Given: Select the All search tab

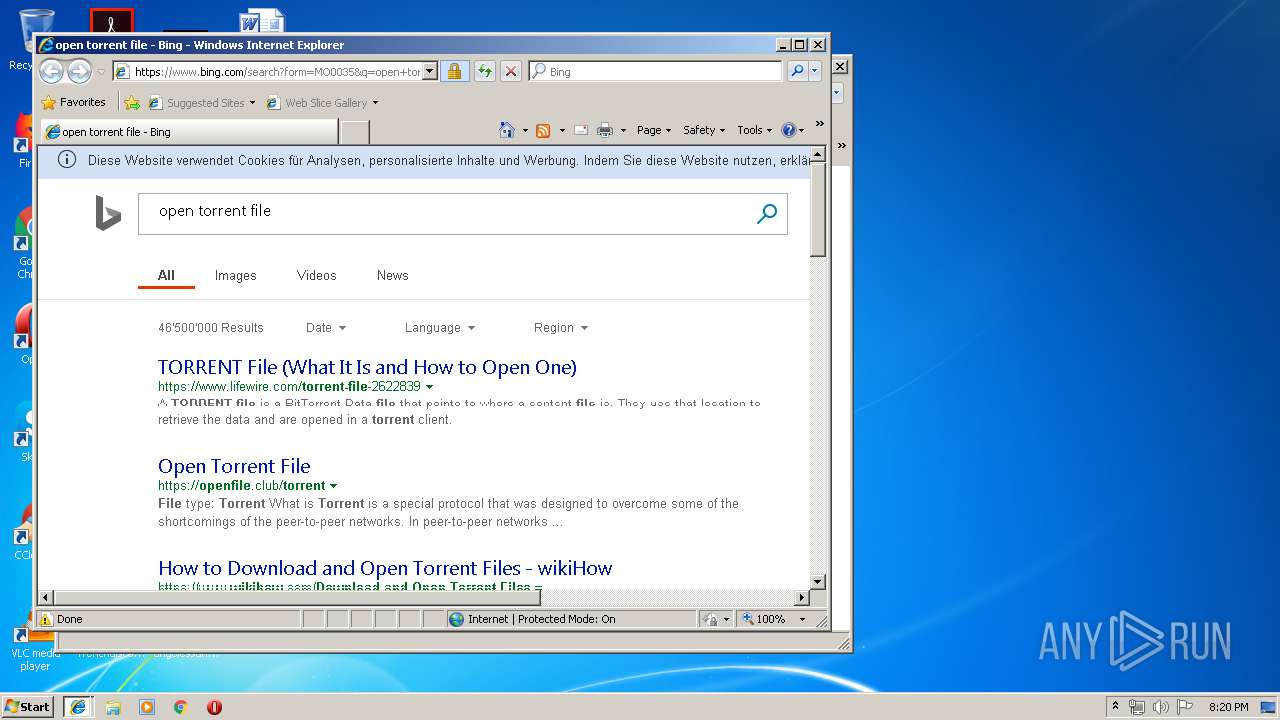Looking at the screenshot, I should (166, 275).
